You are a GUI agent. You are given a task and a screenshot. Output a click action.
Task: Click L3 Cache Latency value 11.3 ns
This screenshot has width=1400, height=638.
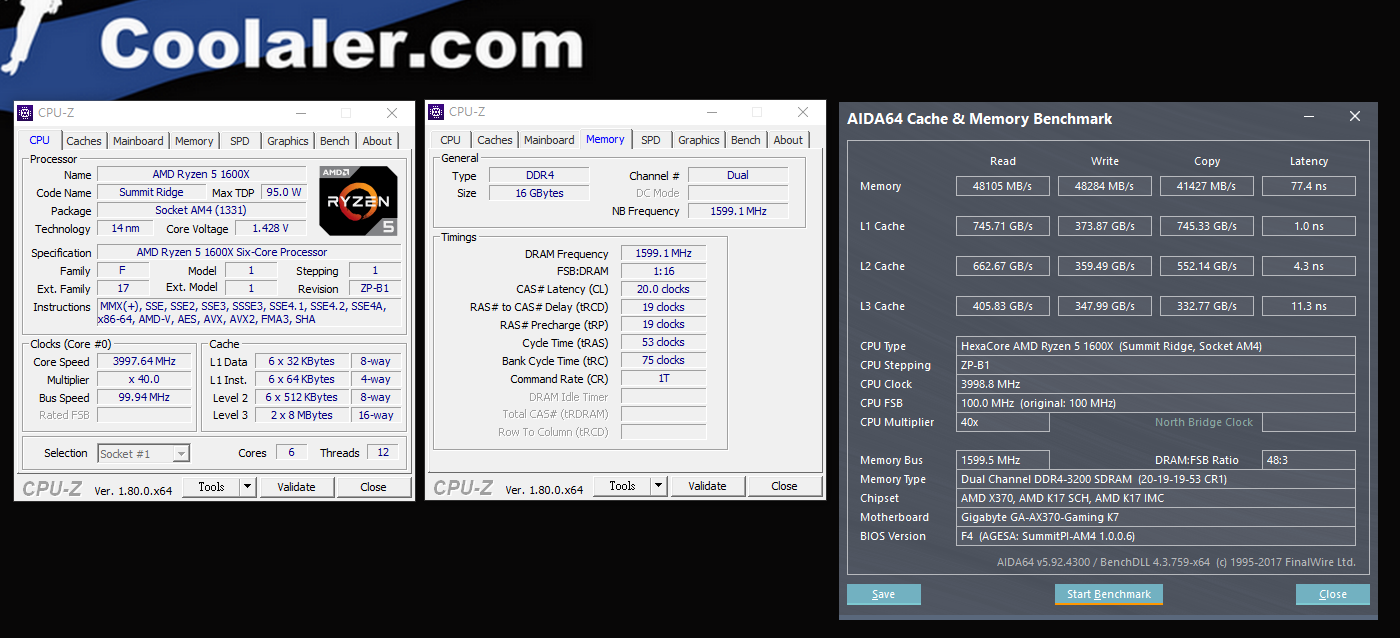(1309, 306)
